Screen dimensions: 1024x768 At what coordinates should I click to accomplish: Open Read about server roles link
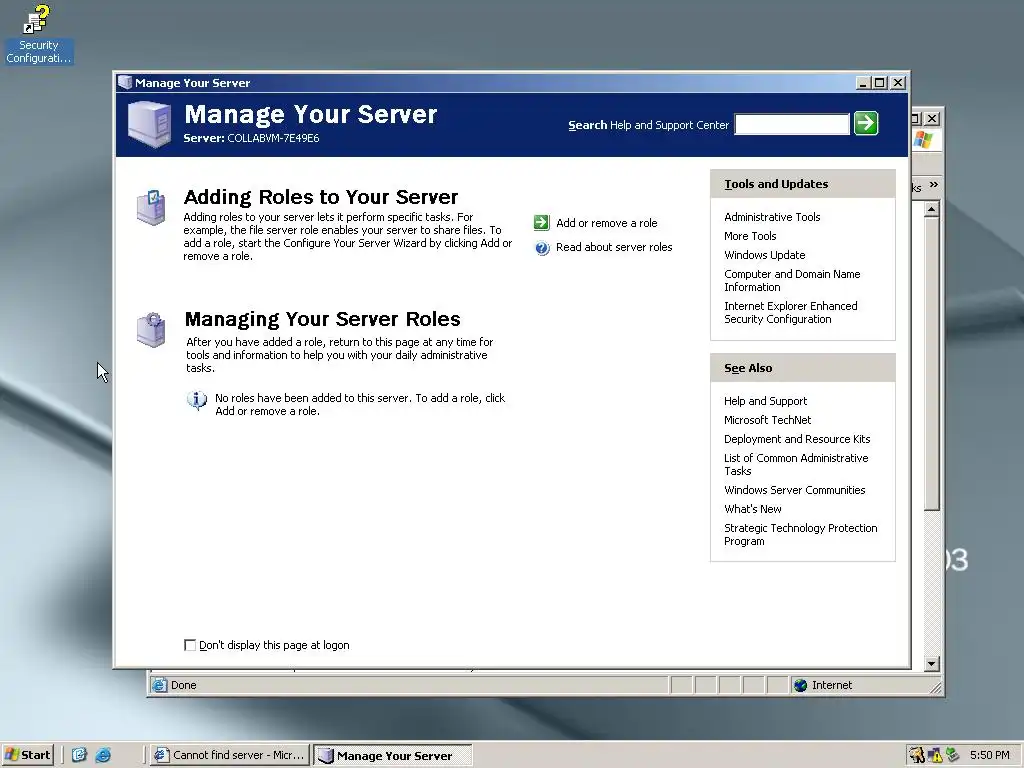[614, 247]
